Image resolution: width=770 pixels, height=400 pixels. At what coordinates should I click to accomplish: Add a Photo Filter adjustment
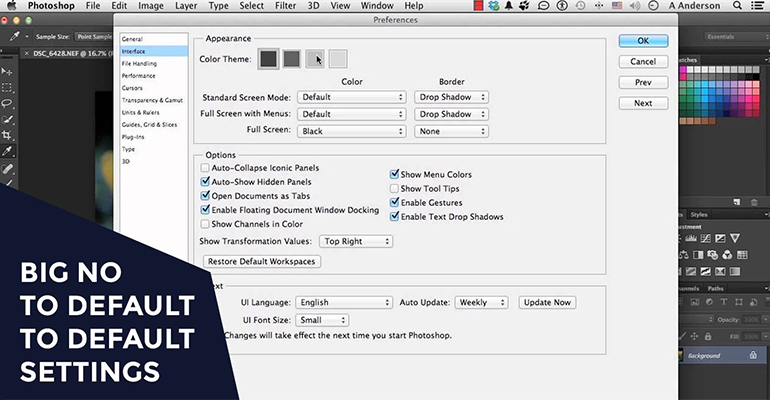[x=713, y=255]
